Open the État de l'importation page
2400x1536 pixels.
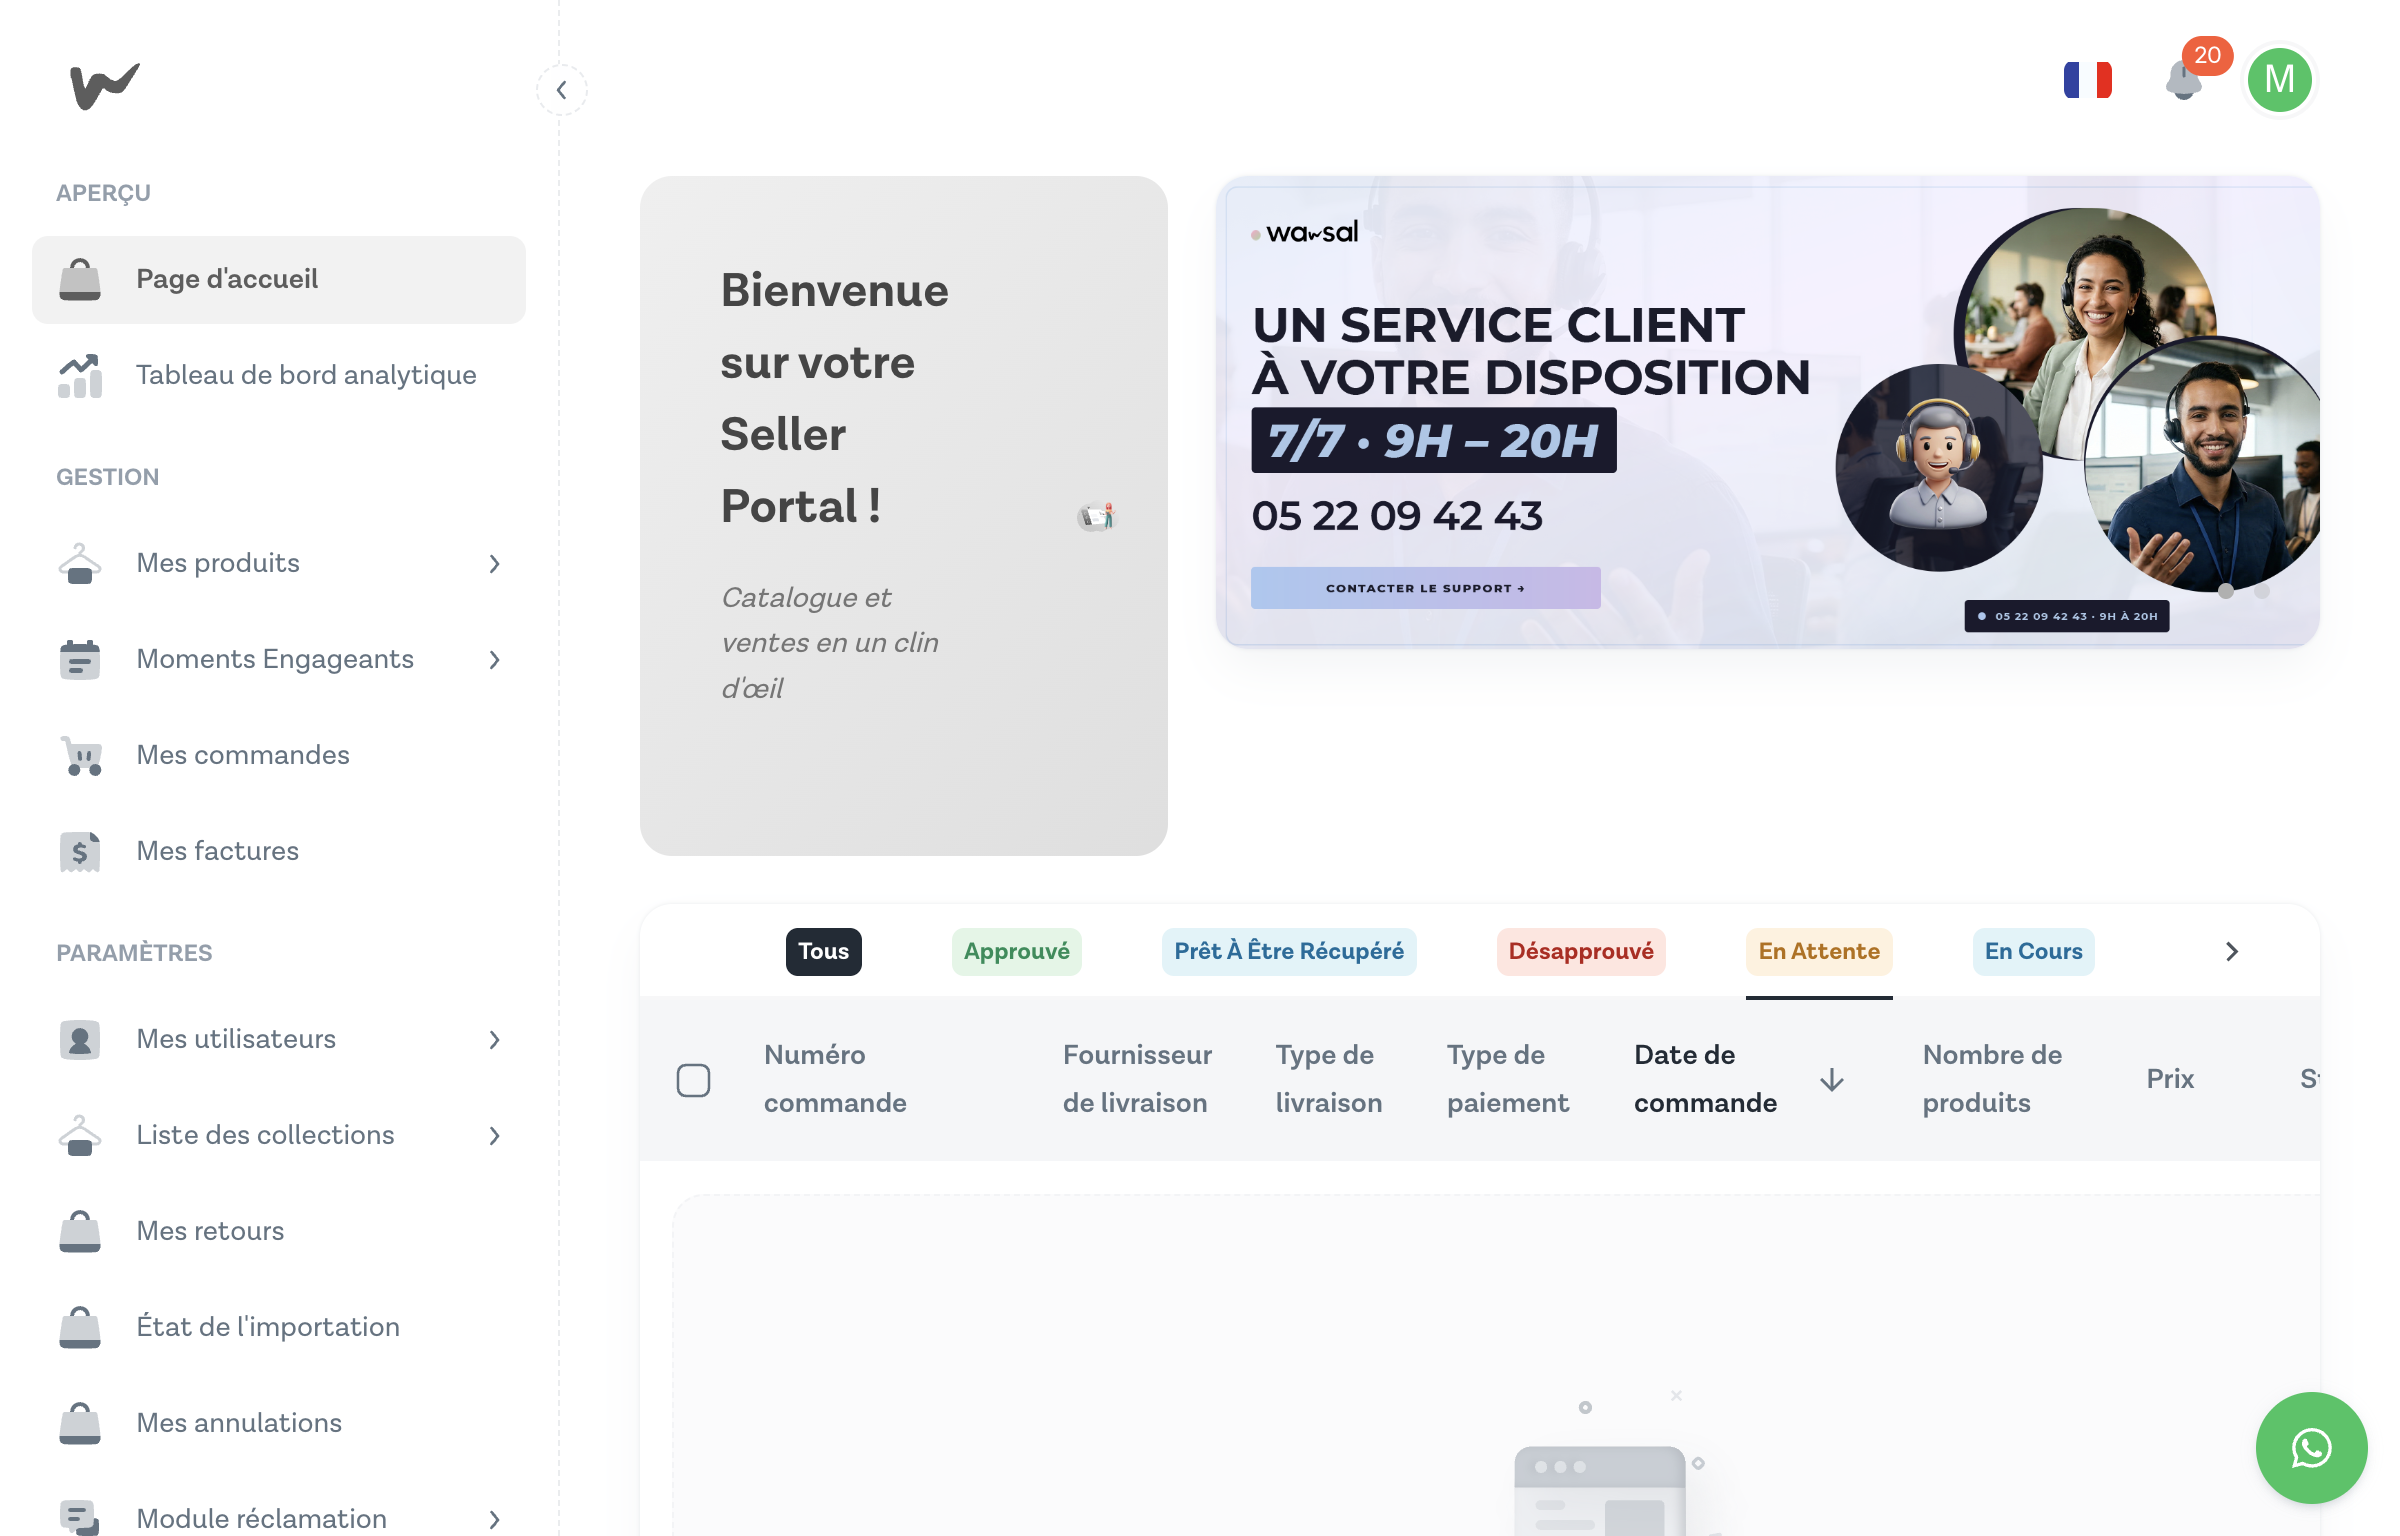click(267, 1327)
